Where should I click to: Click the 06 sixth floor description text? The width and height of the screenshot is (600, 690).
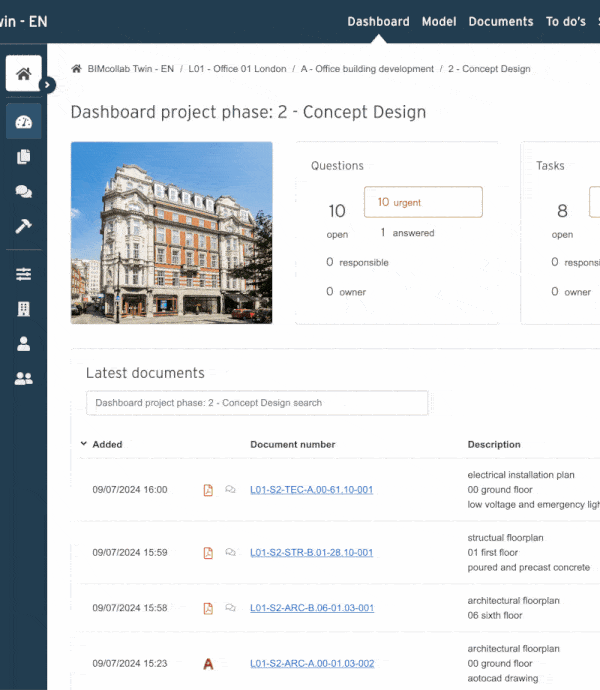click(x=495, y=616)
